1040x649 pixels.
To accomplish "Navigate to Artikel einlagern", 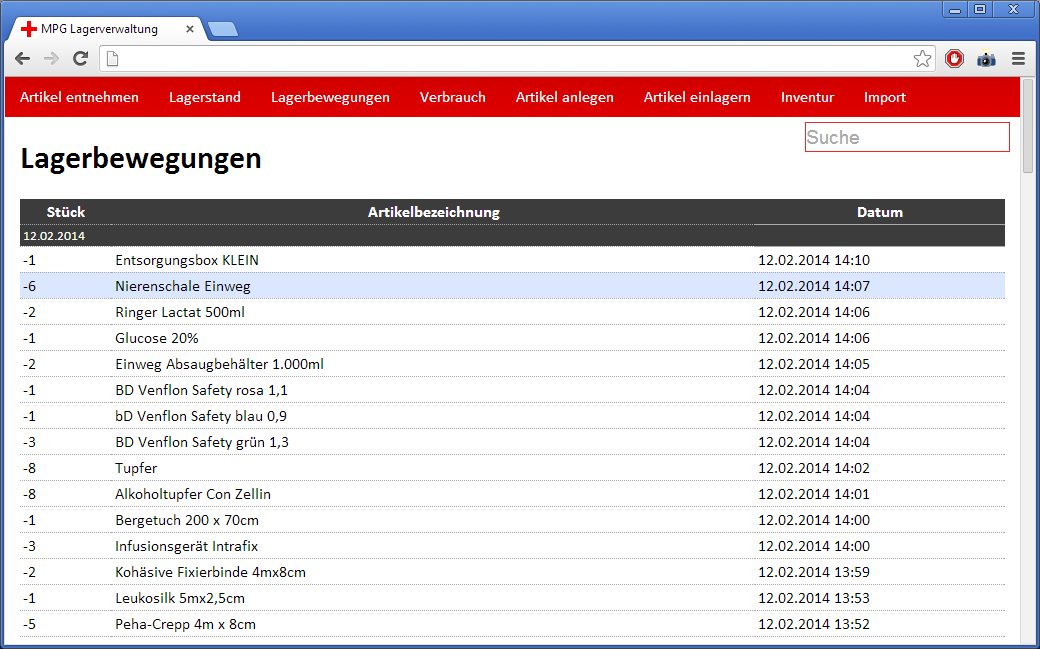I will (x=697, y=97).
